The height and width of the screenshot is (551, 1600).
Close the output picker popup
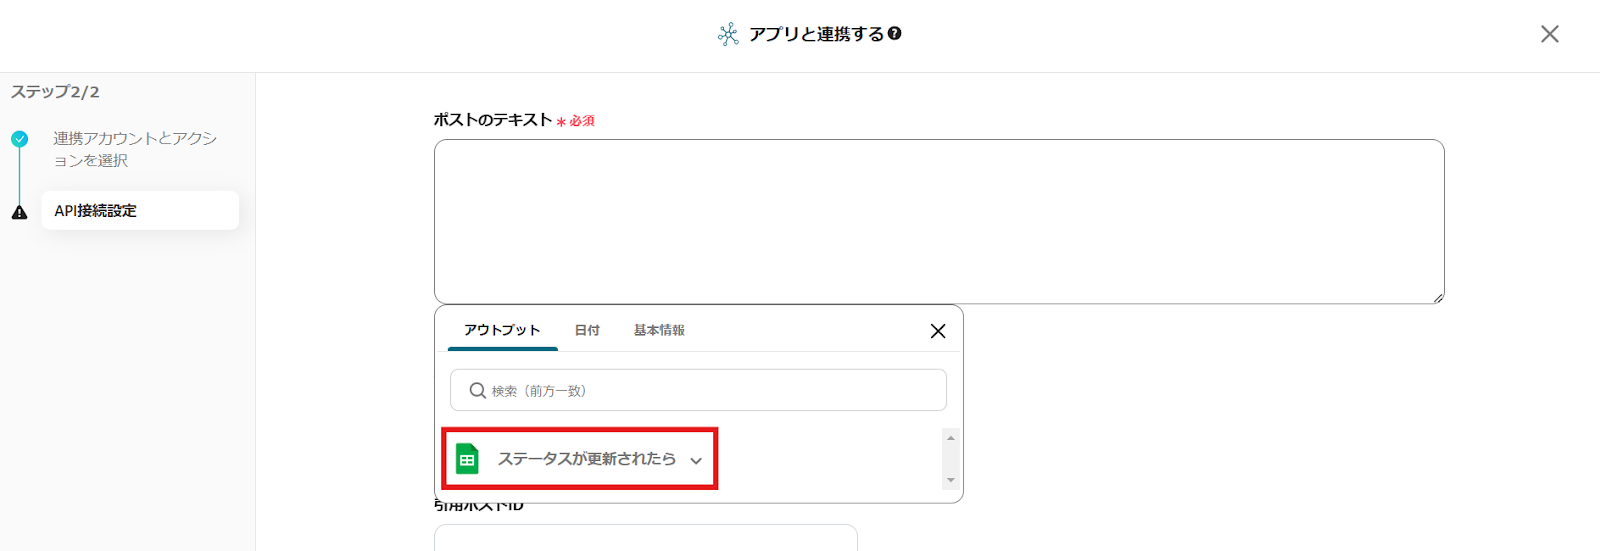click(938, 331)
